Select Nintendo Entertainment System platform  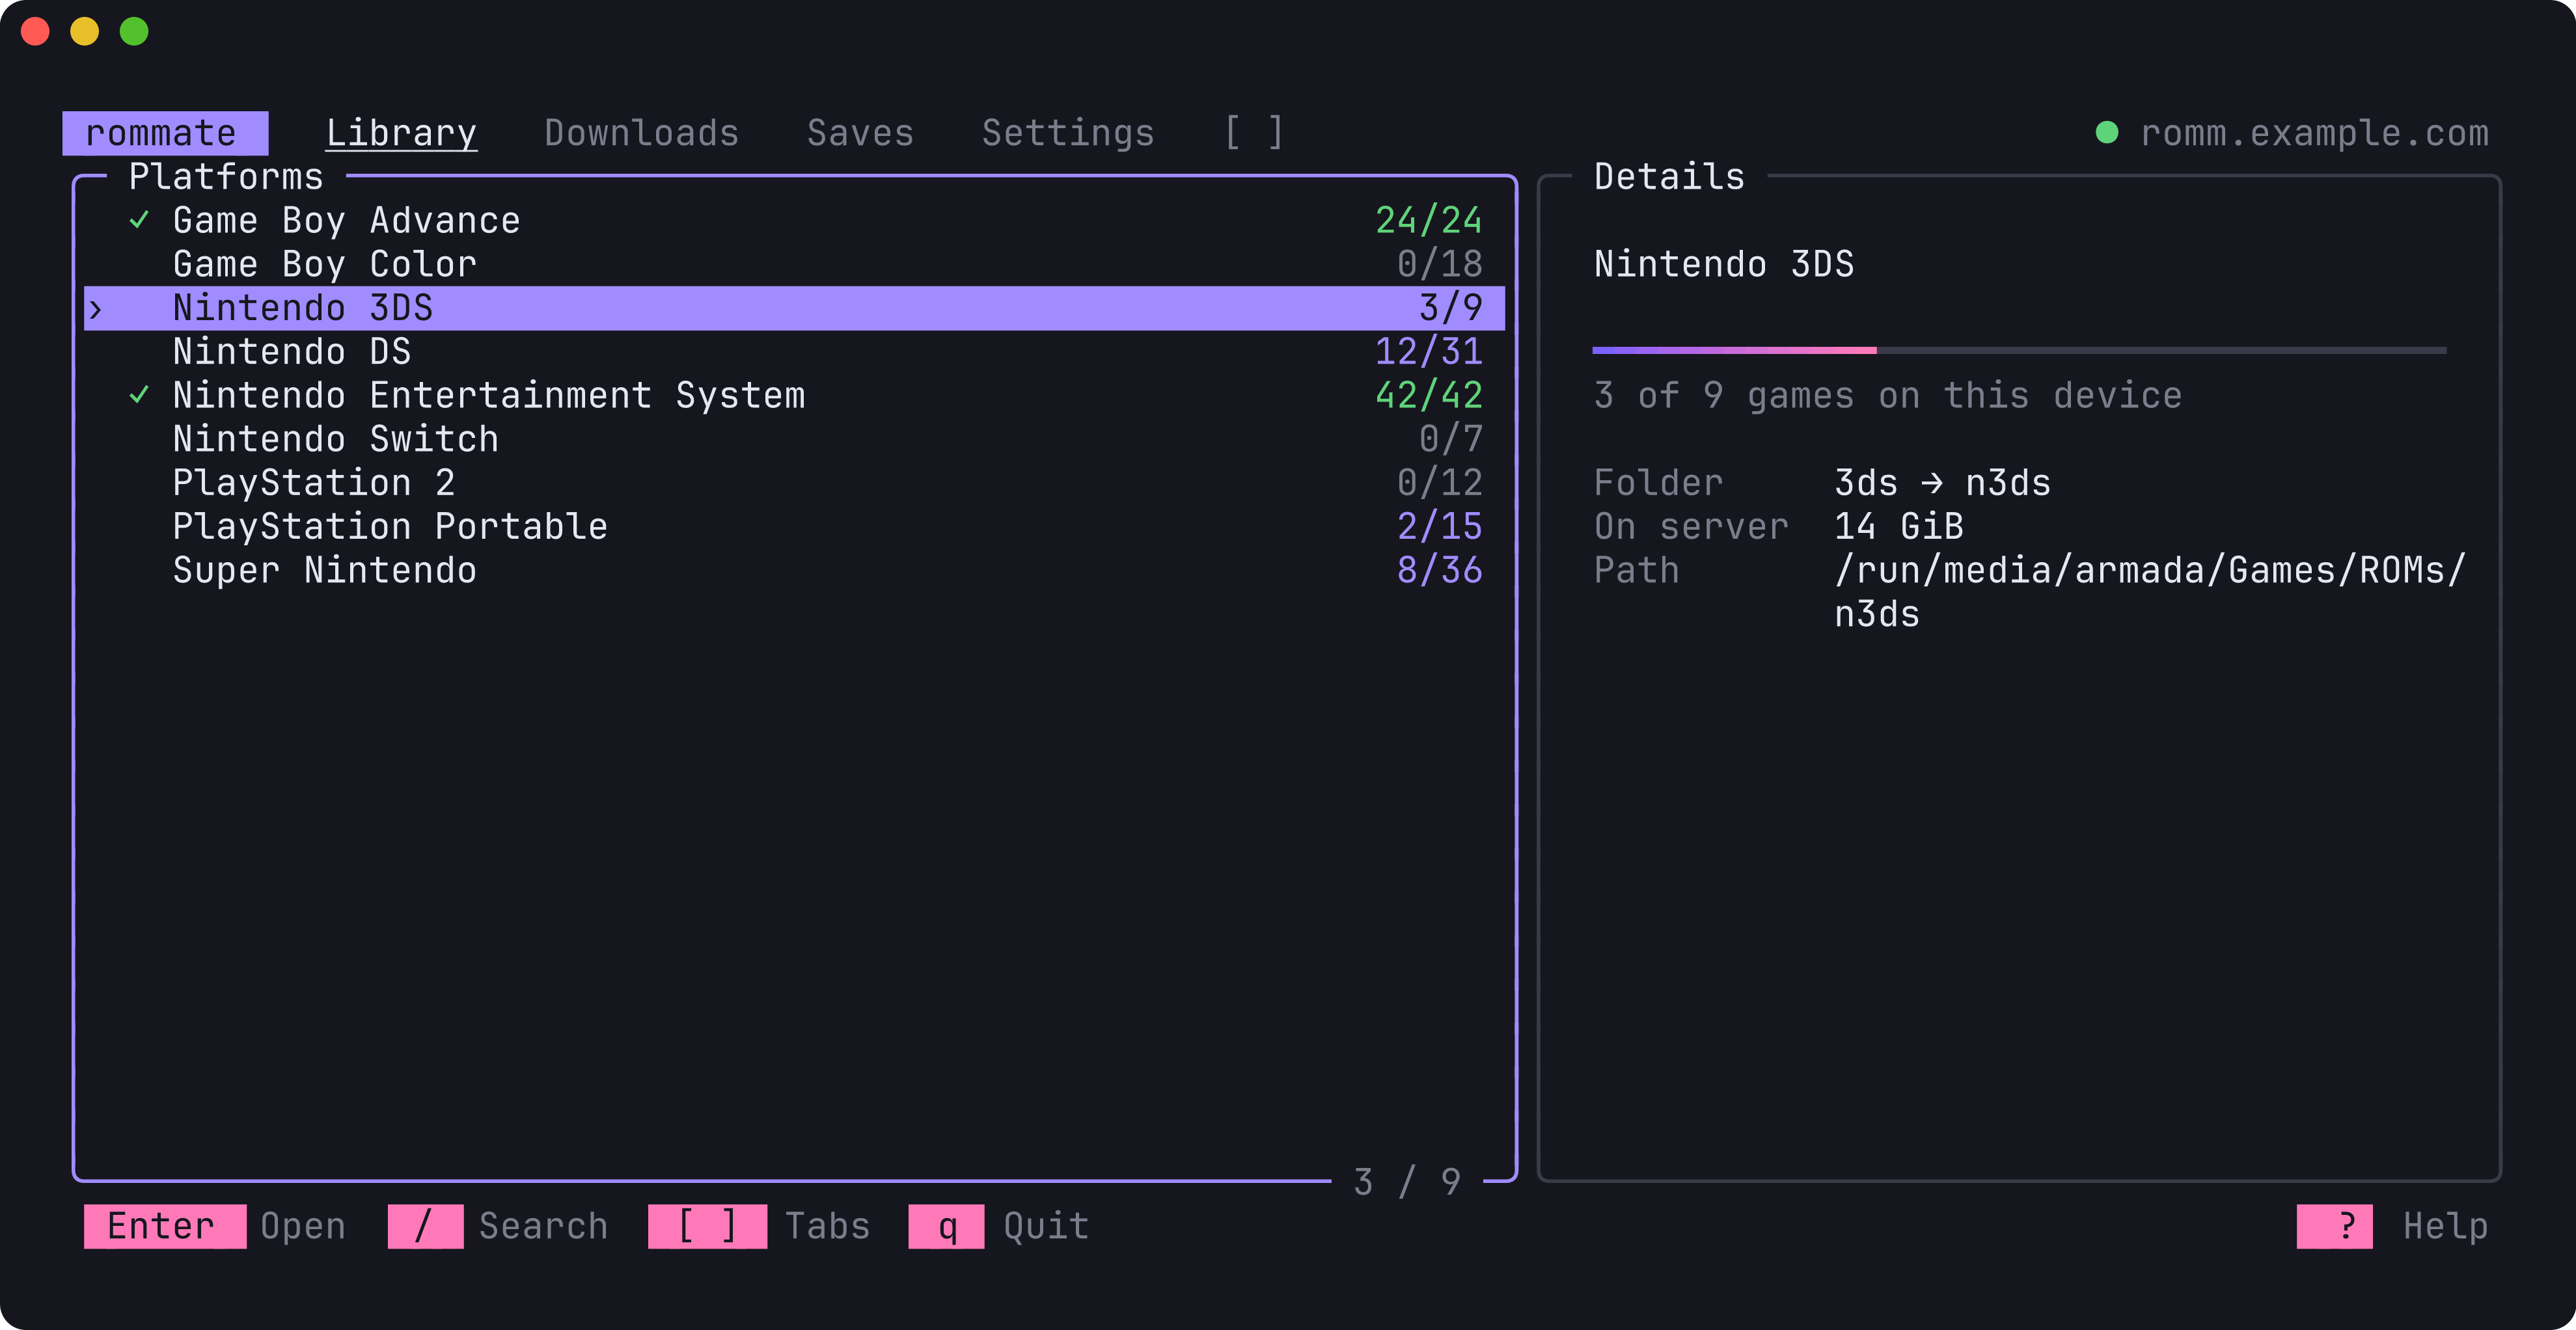(x=794, y=395)
